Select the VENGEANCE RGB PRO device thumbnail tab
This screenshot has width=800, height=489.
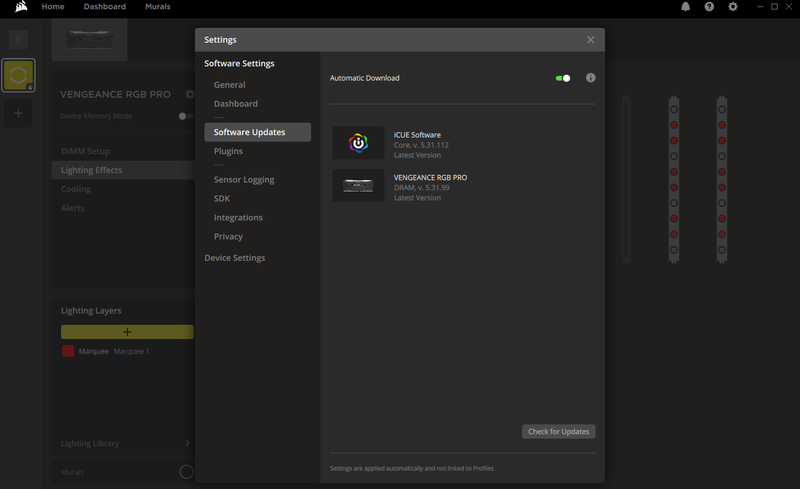(x=89, y=40)
